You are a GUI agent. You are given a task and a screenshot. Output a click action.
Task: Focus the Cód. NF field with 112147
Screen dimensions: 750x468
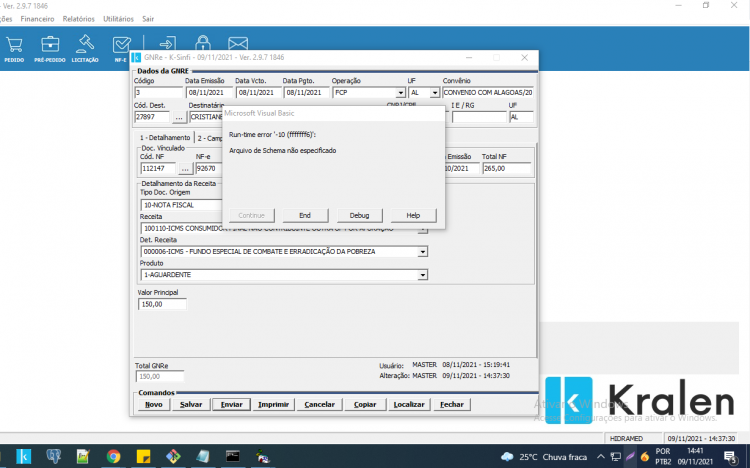pyautogui.click(x=158, y=168)
